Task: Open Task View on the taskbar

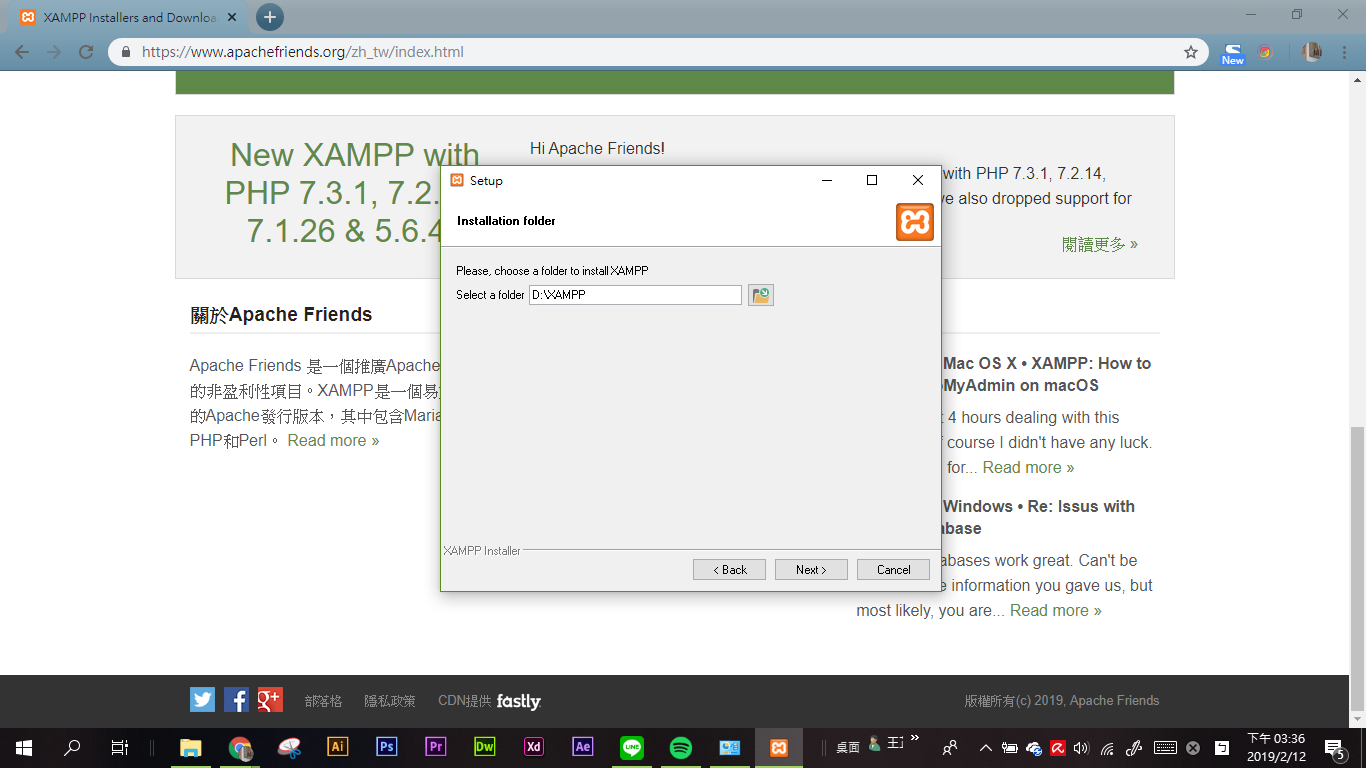Action: (119, 747)
